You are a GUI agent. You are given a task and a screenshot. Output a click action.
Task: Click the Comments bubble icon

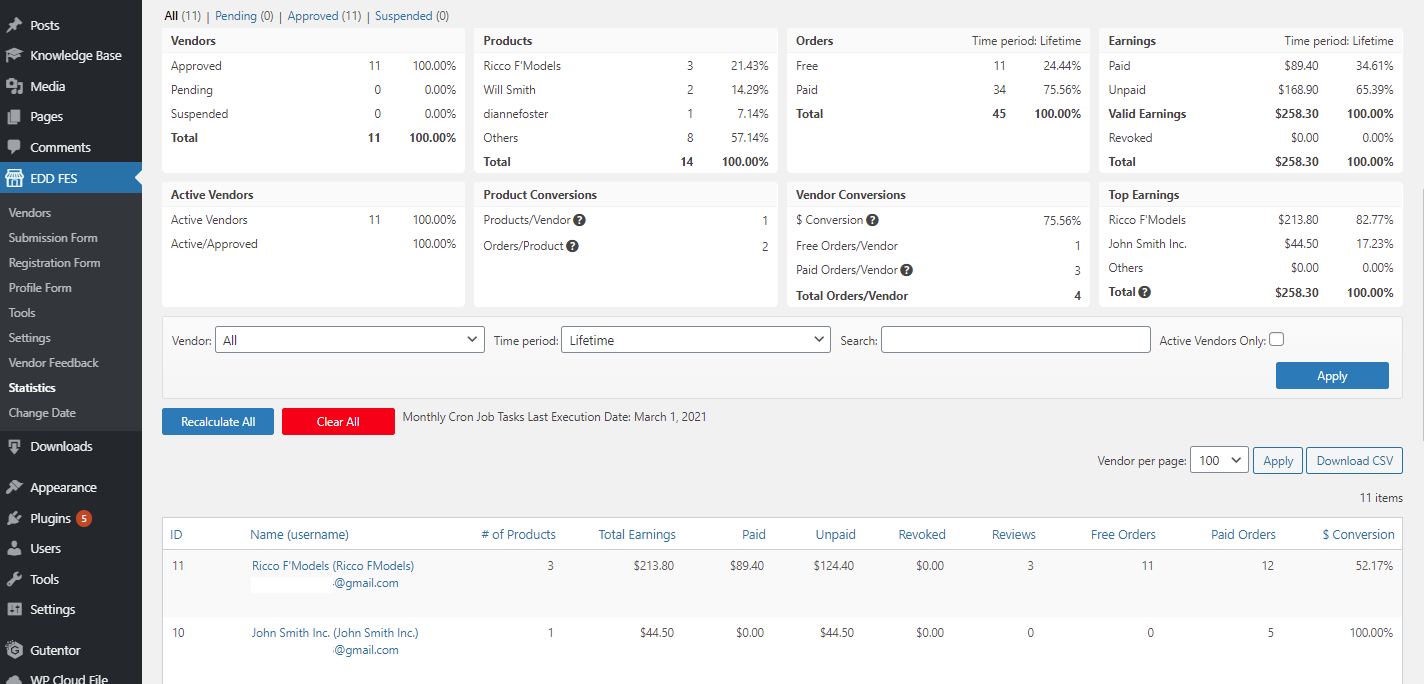(14, 147)
